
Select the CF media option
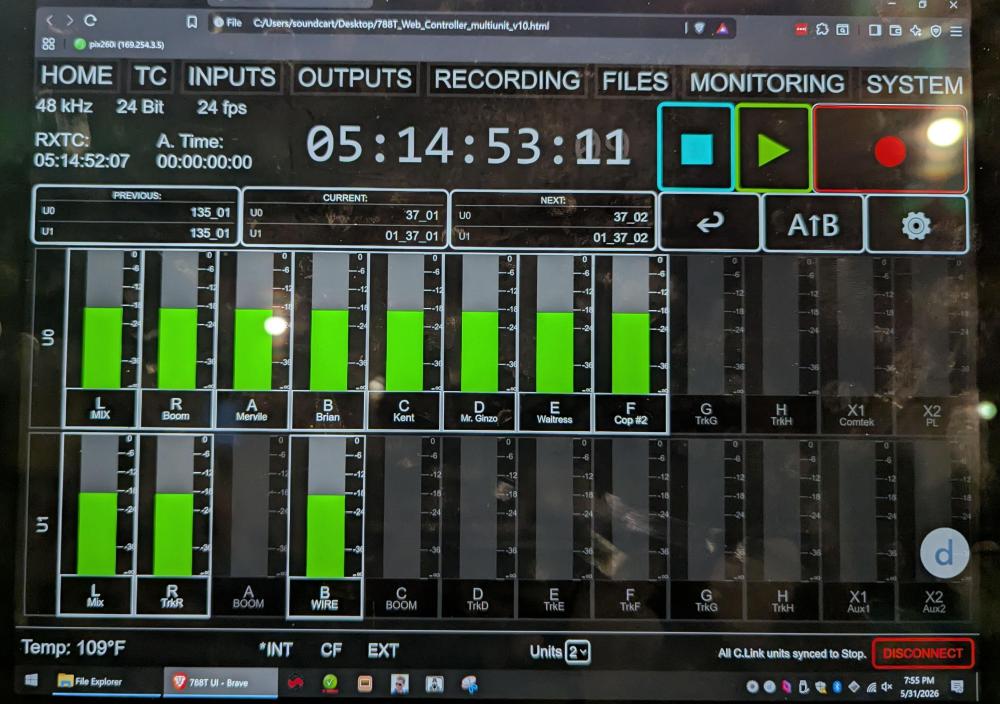[331, 650]
